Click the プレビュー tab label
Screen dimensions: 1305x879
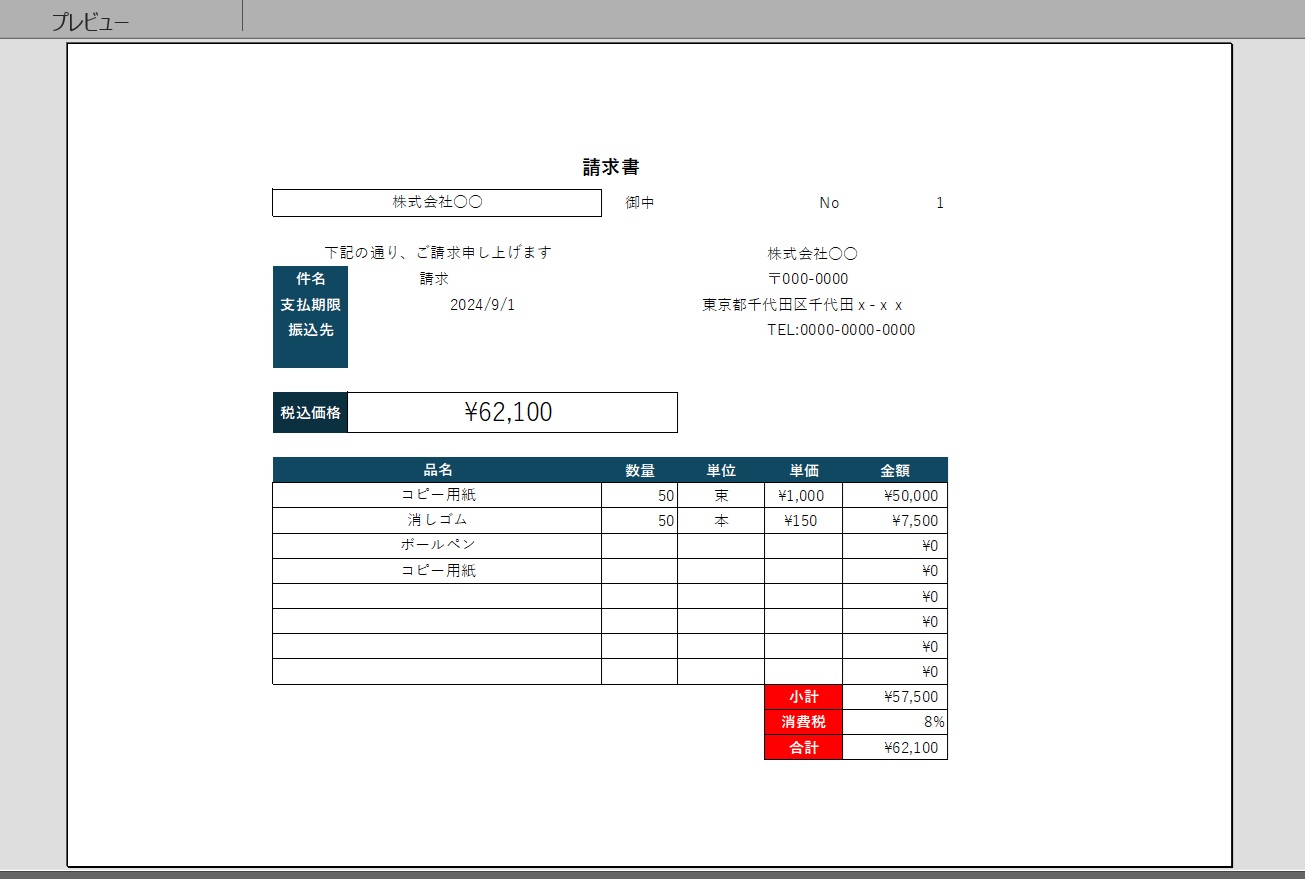(x=90, y=22)
